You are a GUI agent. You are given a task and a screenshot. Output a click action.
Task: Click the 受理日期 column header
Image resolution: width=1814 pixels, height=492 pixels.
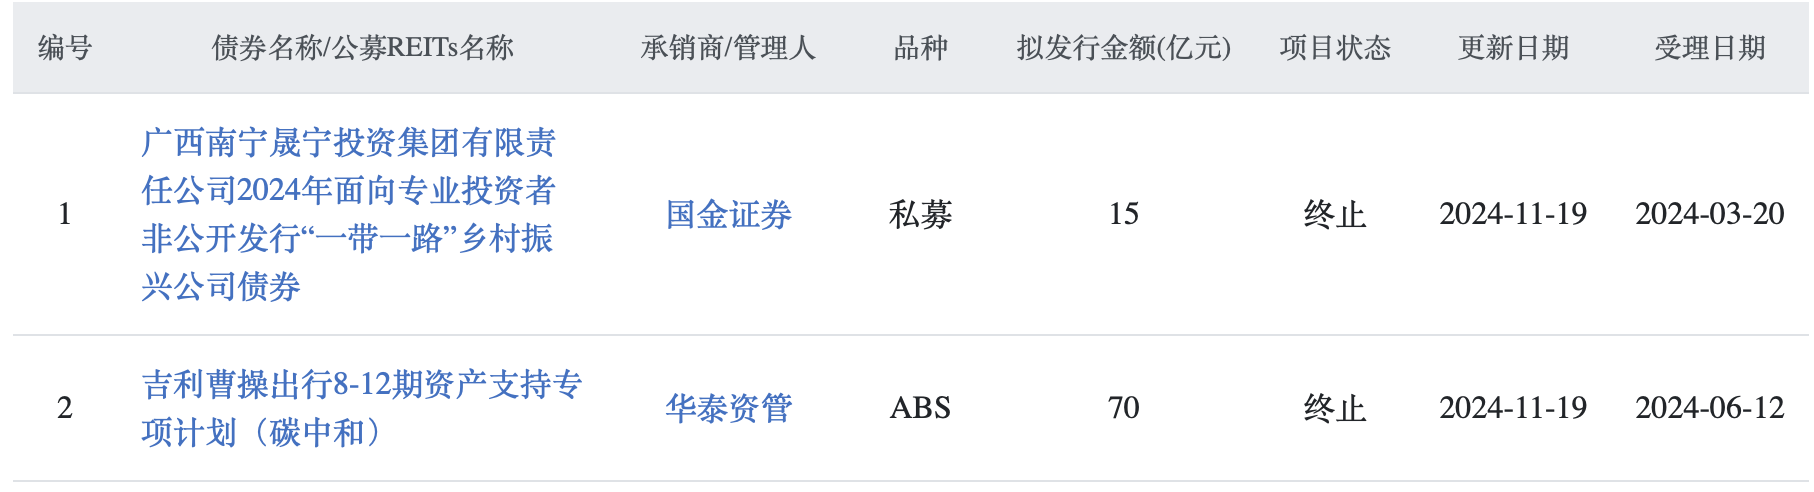pos(1709,48)
